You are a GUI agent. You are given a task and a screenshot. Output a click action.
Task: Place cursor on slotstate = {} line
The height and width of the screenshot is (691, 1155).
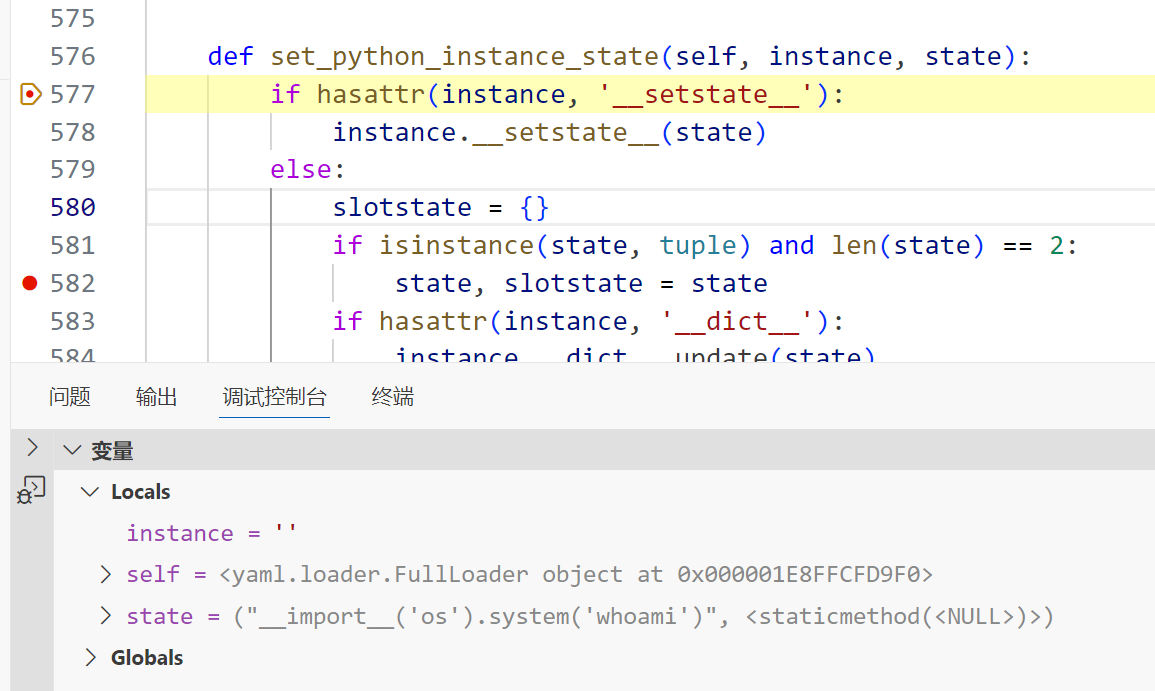pos(441,207)
